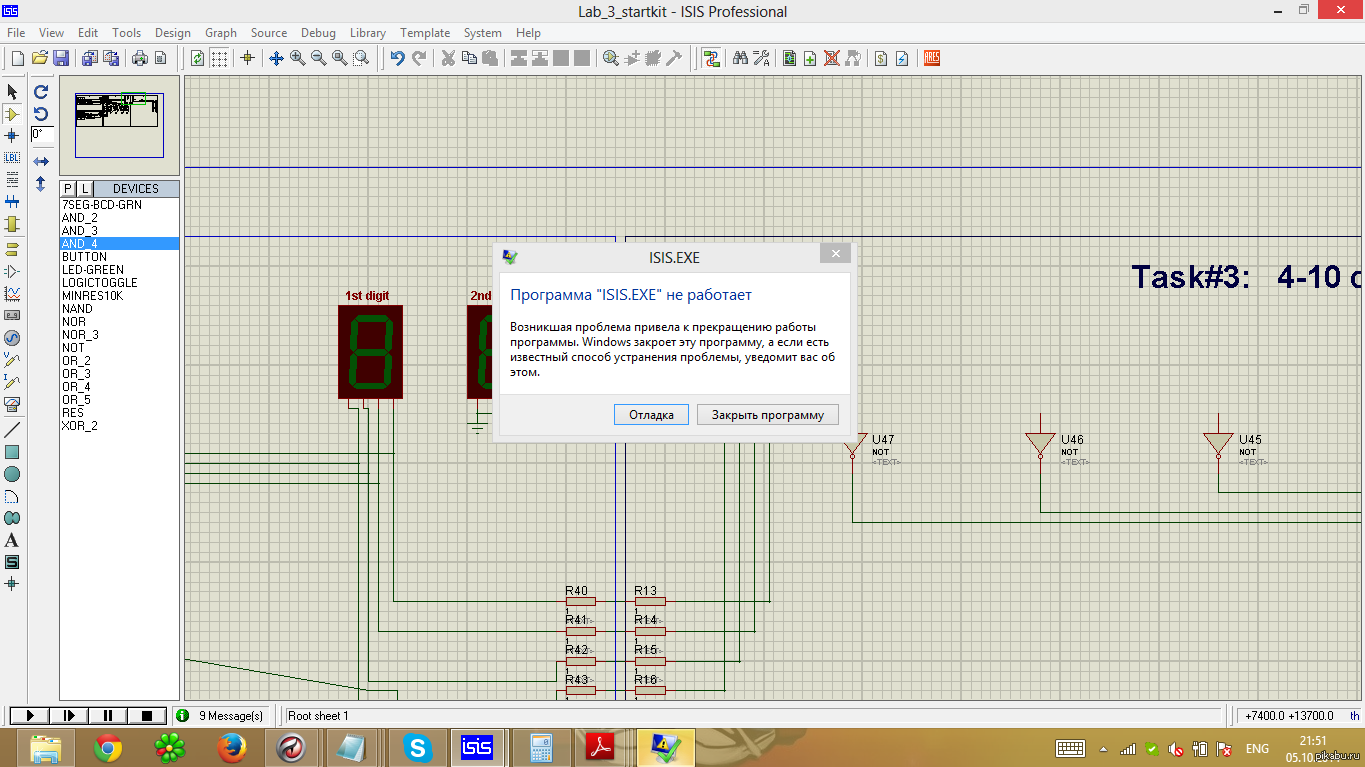Screen dimensions: 1365x767
Task: Click the Zoom In magnifier icon
Action: click(298, 58)
